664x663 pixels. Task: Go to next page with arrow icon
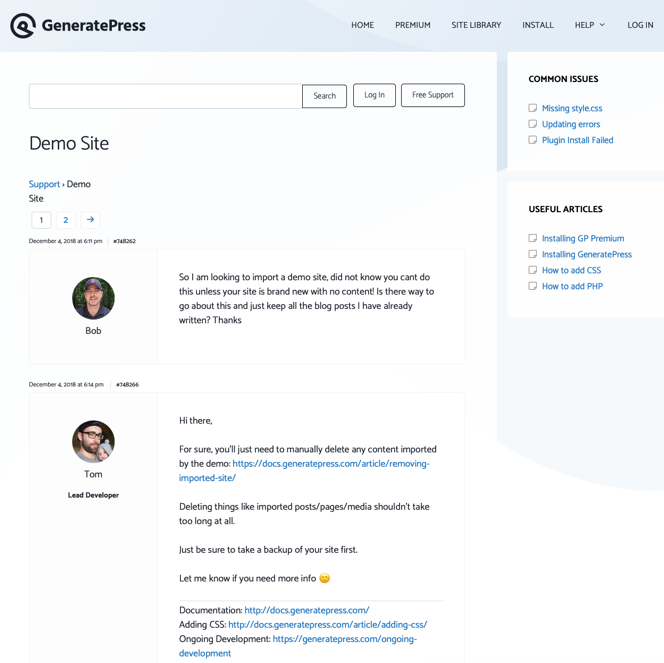[x=90, y=220]
